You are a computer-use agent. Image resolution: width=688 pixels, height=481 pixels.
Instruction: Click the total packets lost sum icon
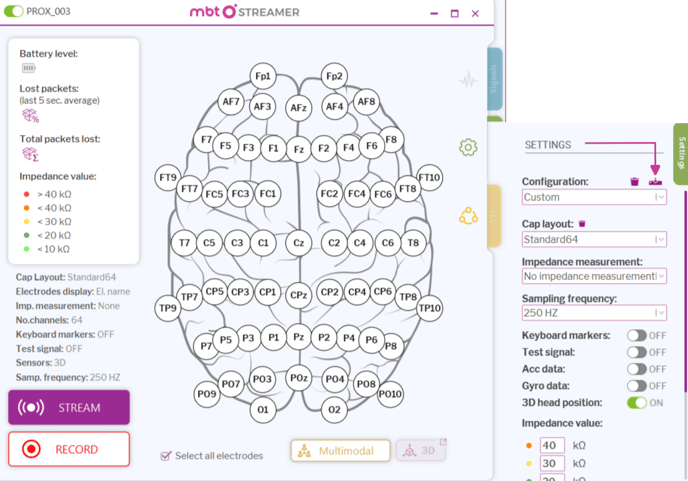coord(30,154)
